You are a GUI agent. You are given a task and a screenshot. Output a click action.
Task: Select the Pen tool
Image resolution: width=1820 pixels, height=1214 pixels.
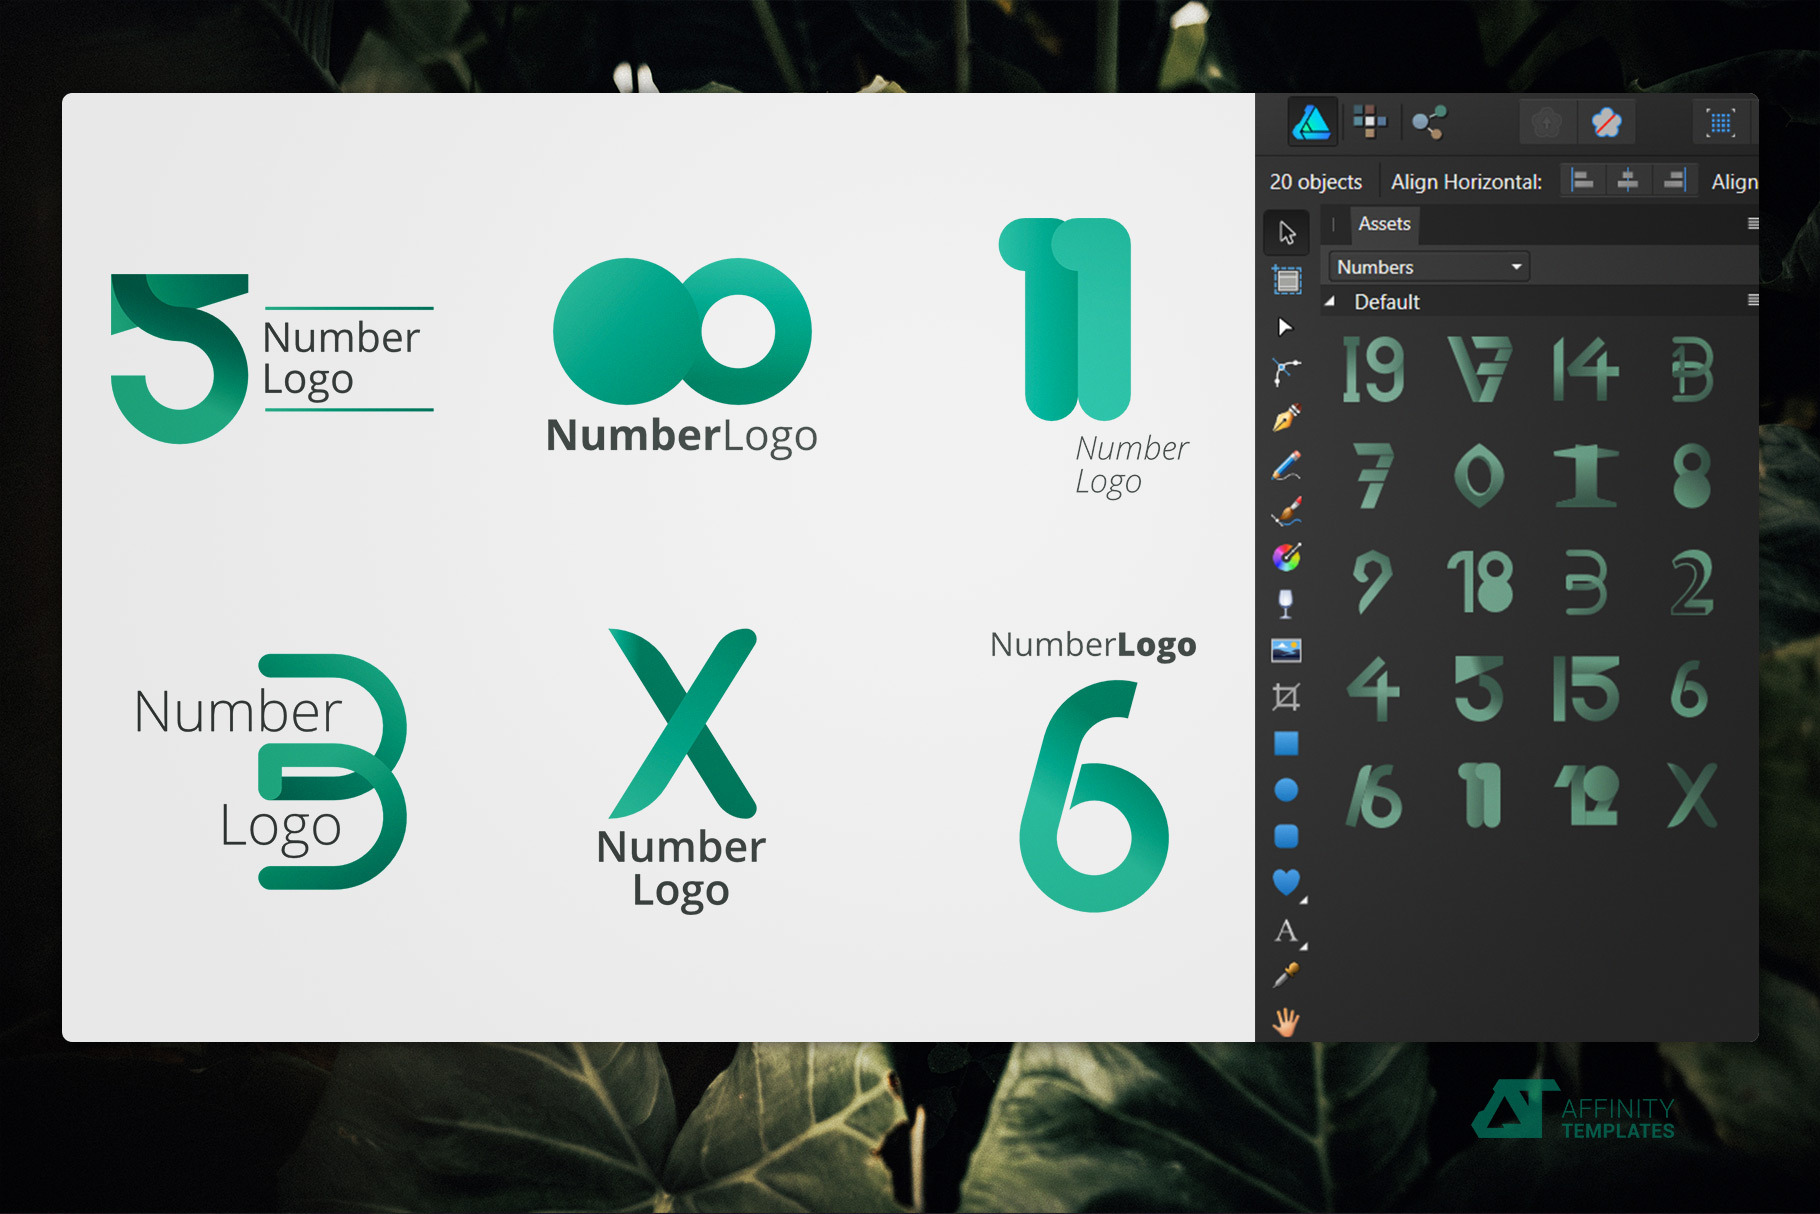click(1288, 418)
